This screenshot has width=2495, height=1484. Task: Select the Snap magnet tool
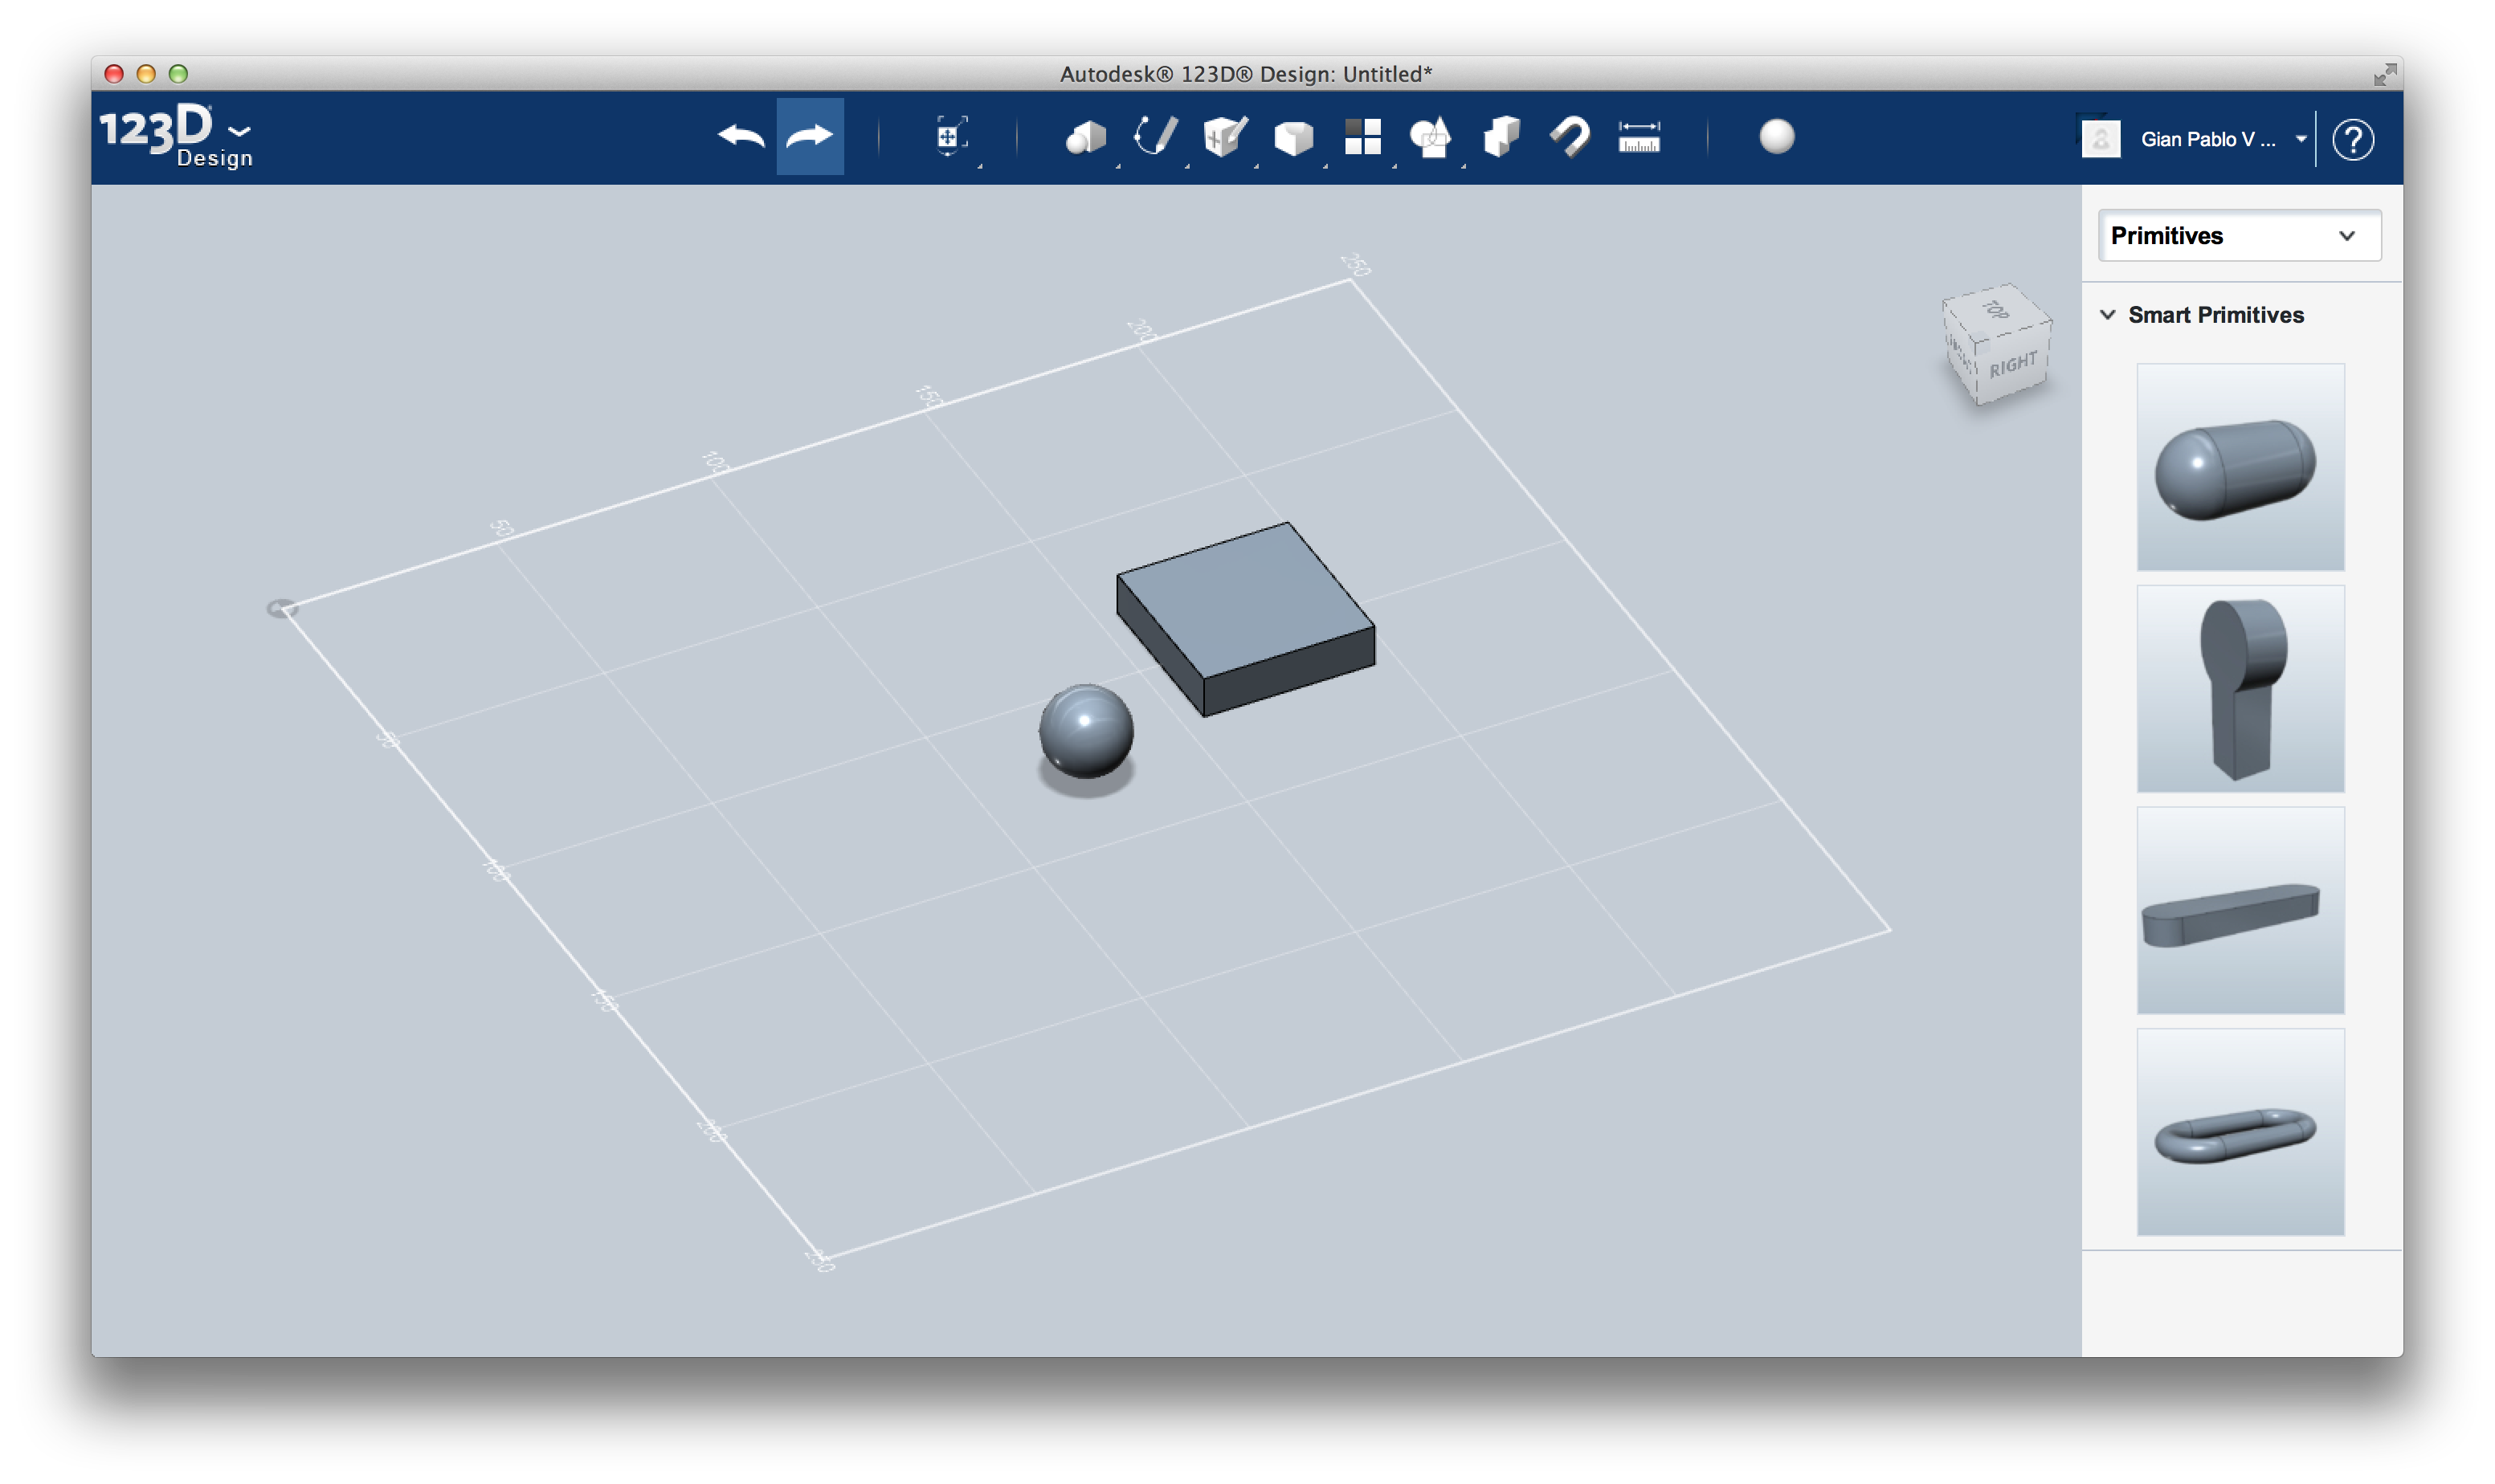click(x=1570, y=137)
